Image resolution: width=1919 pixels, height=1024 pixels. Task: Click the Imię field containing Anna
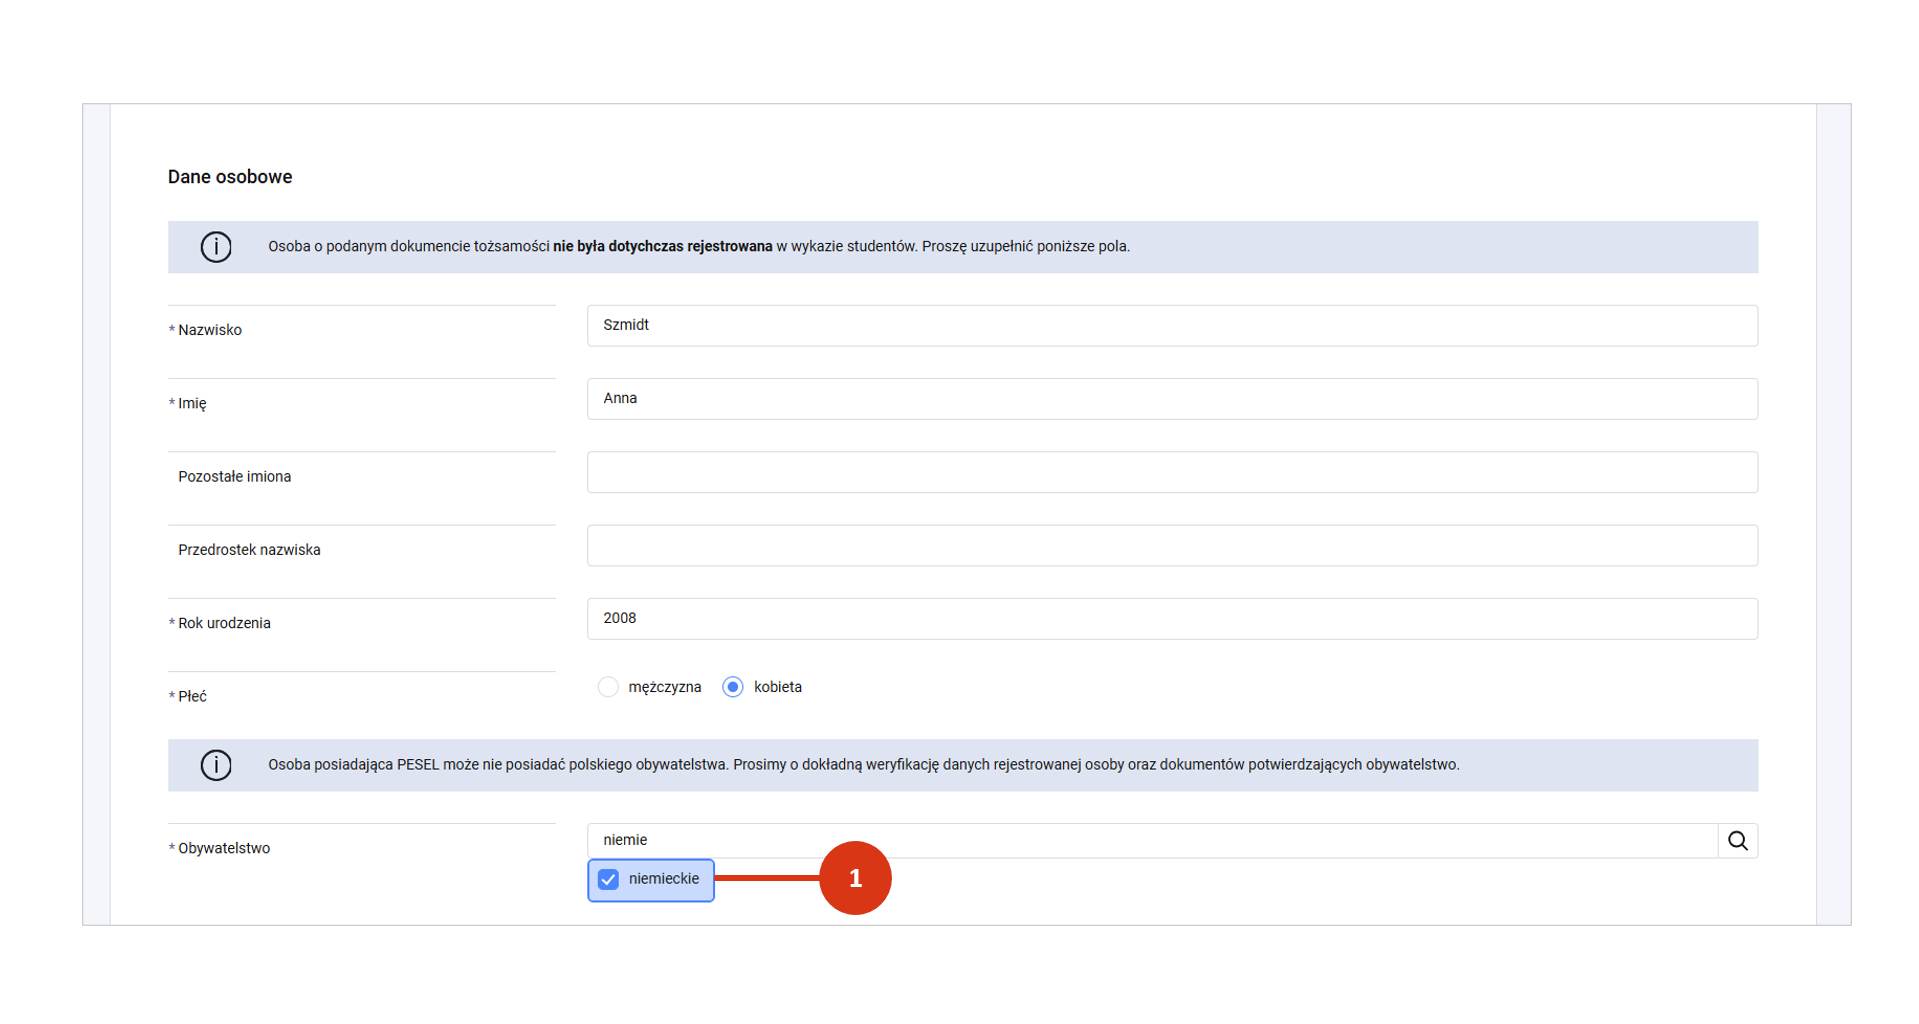click(1172, 399)
